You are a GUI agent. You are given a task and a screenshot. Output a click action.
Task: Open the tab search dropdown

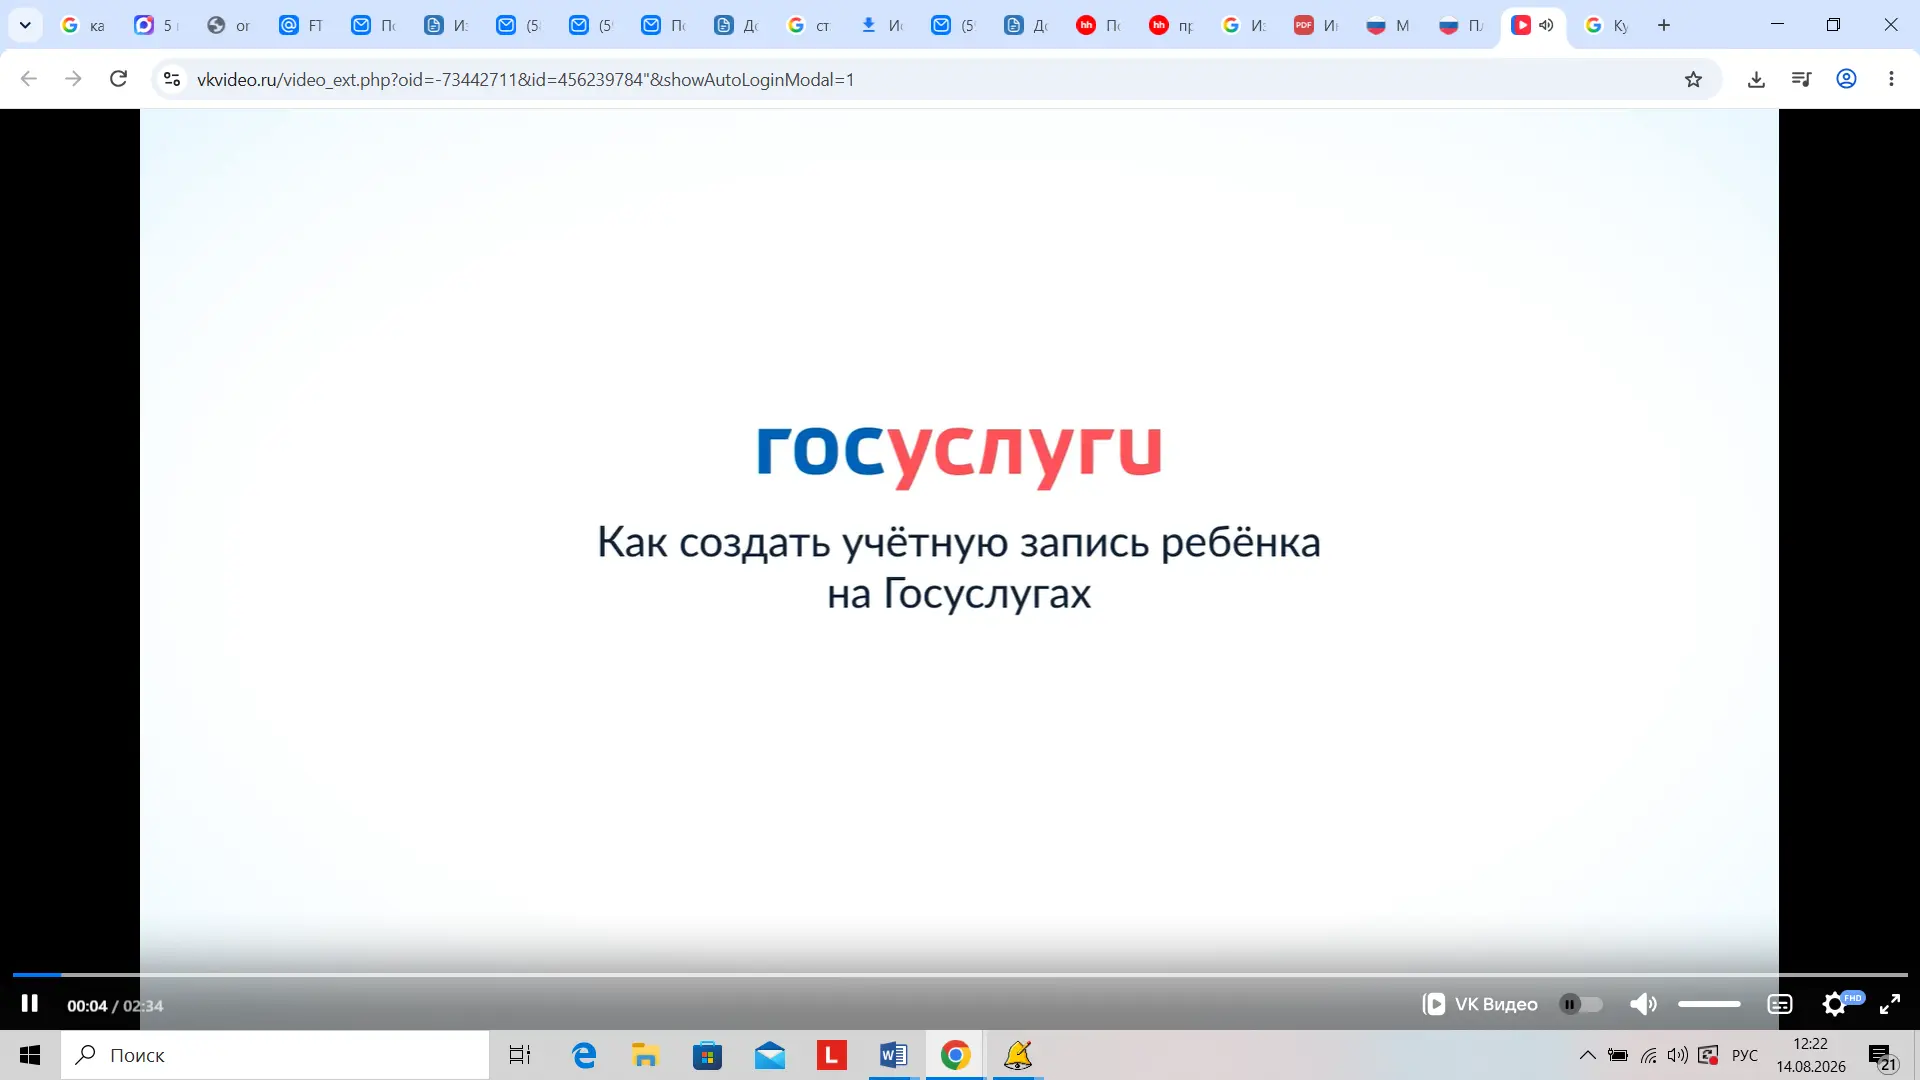click(25, 25)
